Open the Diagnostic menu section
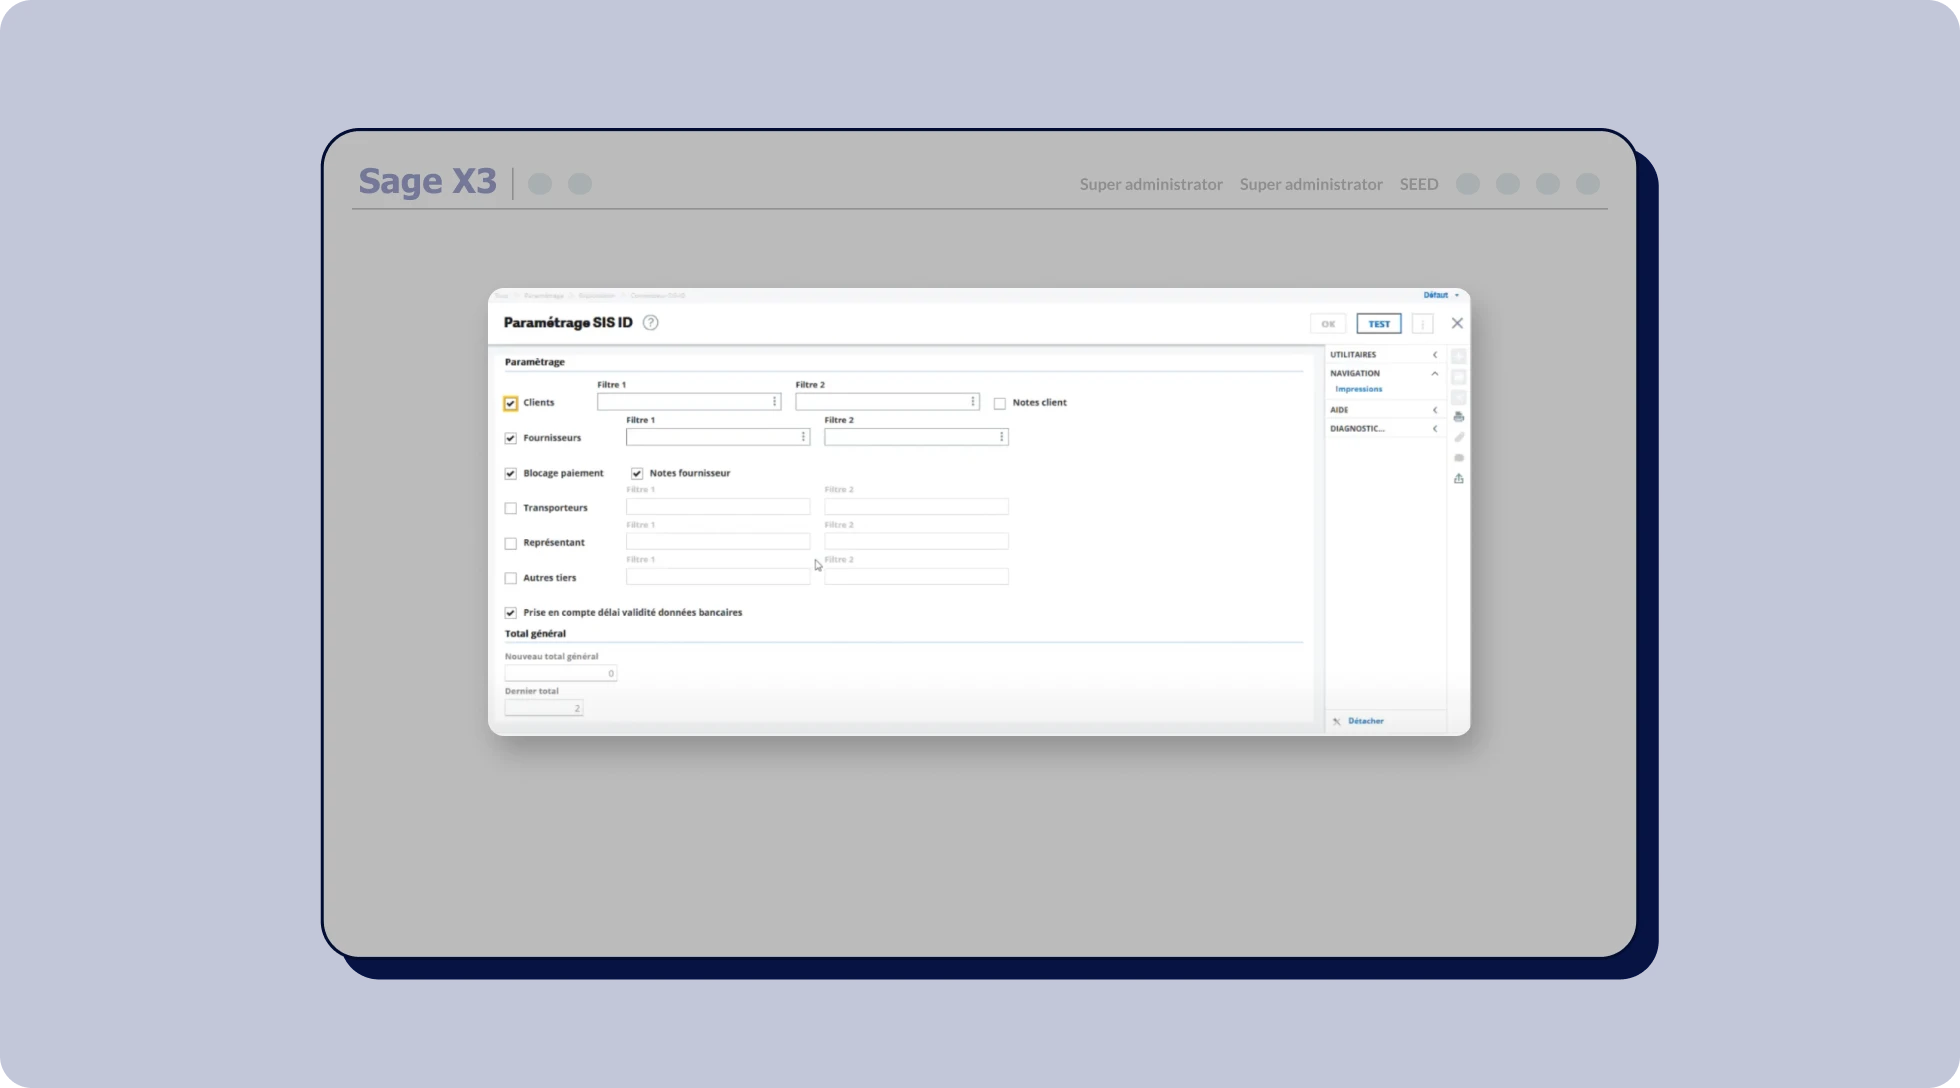 pyautogui.click(x=1434, y=429)
